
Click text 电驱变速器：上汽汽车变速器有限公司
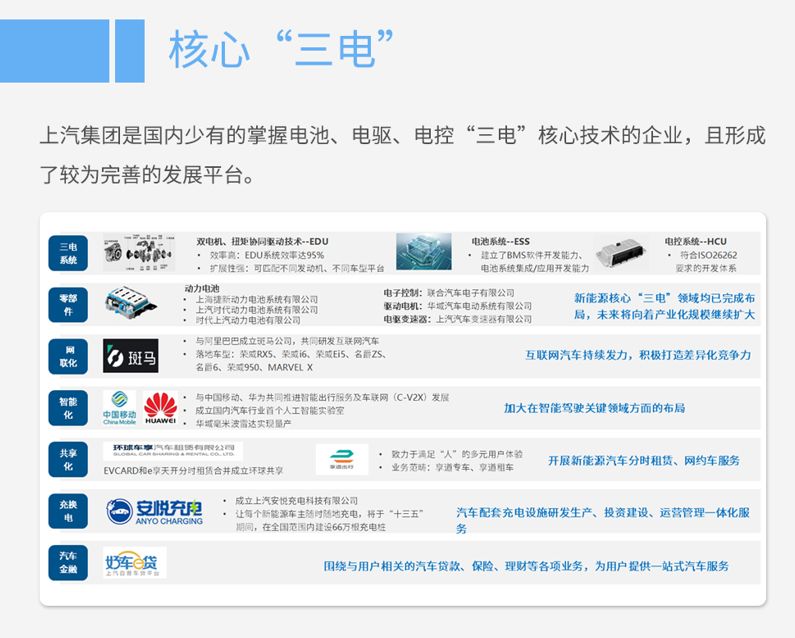(458, 319)
